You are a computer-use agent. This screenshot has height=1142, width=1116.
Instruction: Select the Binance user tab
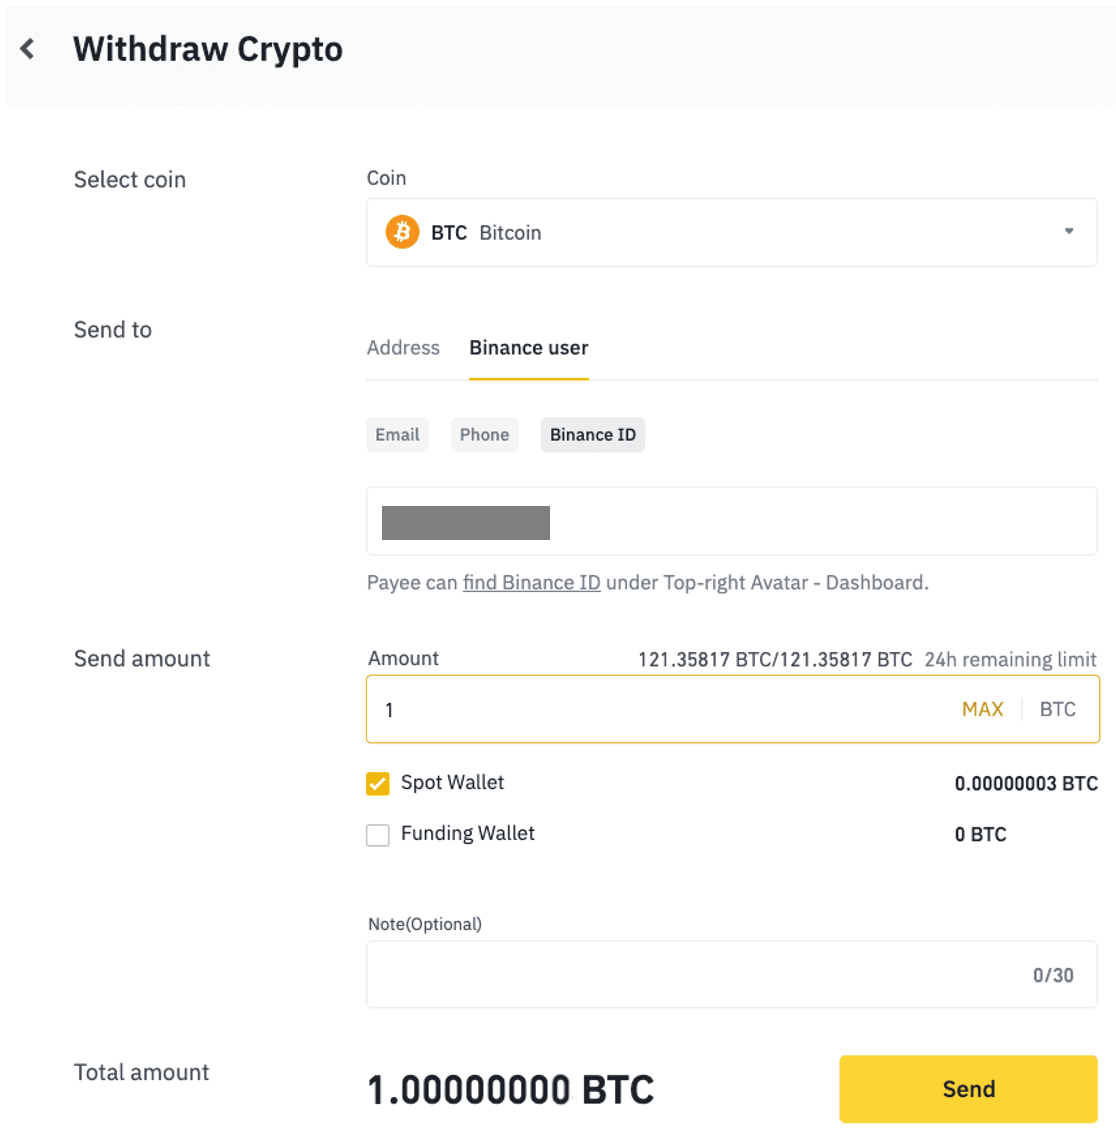pos(528,348)
